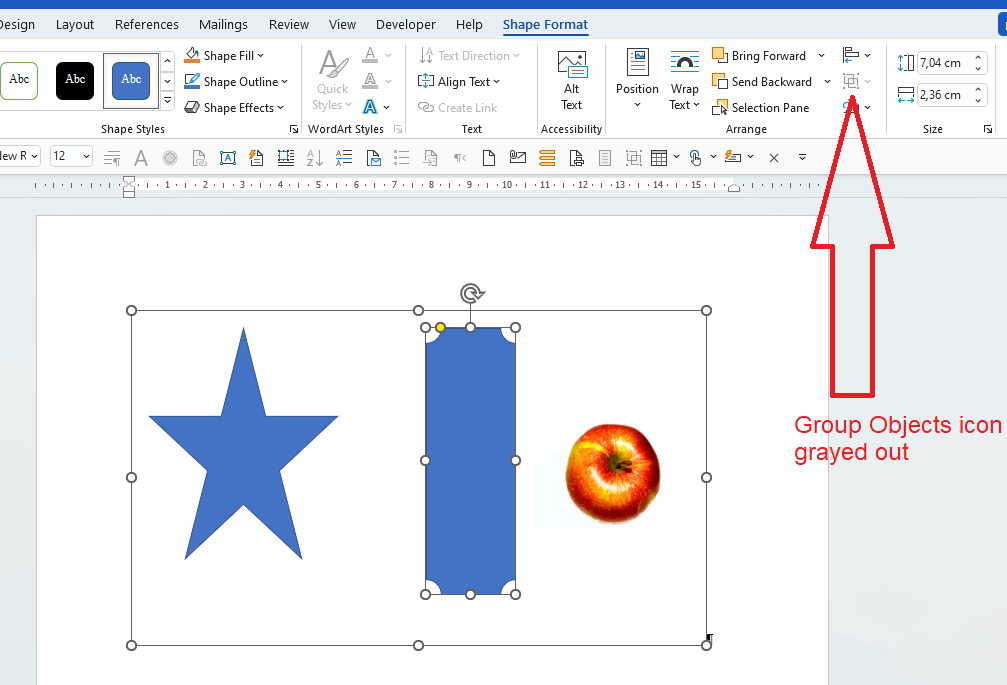The height and width of the screenshot is (685, 1007).
Task: Open the Wrap Text options
Action: pos(685,79)
